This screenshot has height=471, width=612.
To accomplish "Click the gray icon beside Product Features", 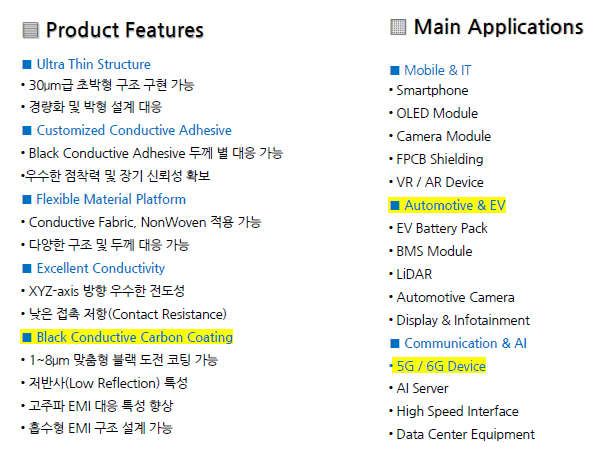I will pos(30,30).
